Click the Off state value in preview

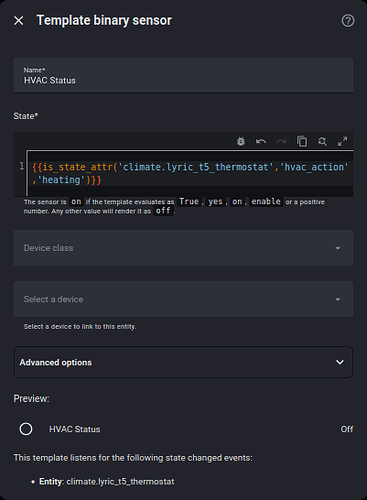(x=347, y=429)
